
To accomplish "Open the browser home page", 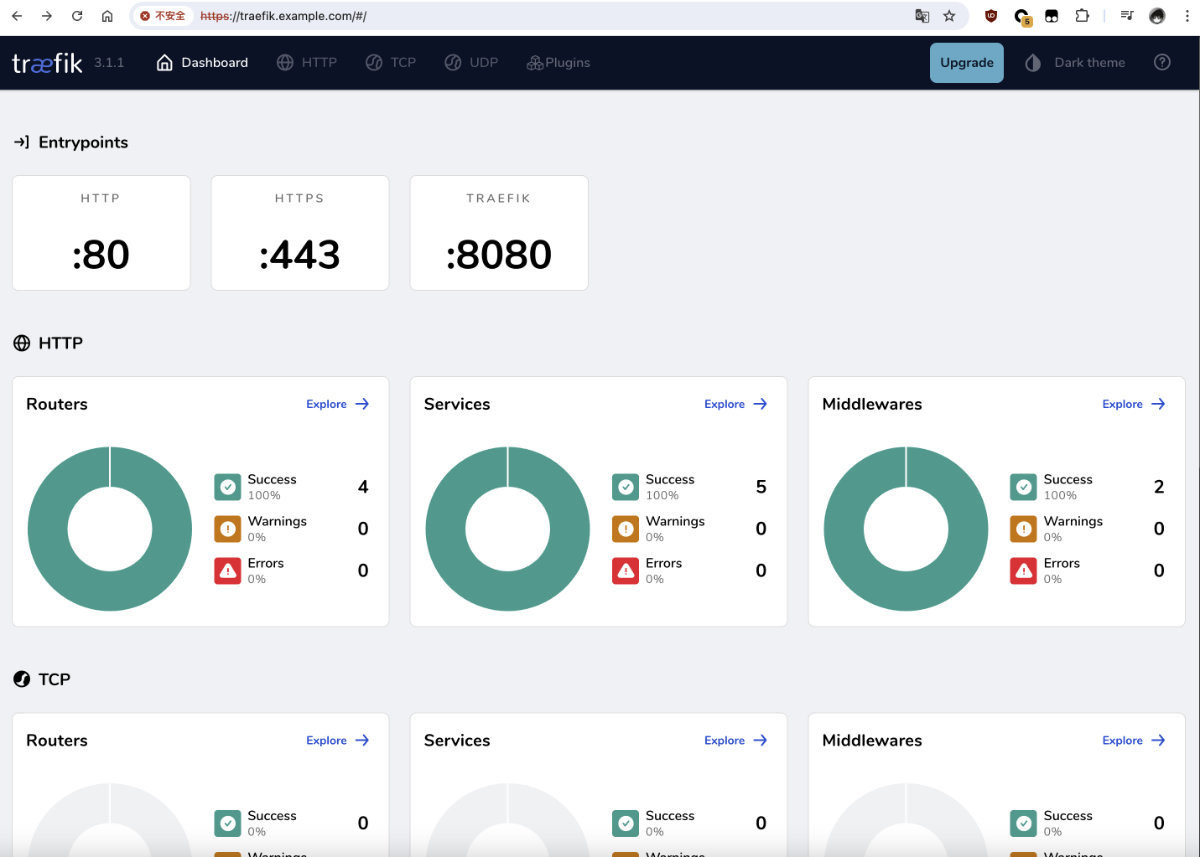I will tap(107, 16).
